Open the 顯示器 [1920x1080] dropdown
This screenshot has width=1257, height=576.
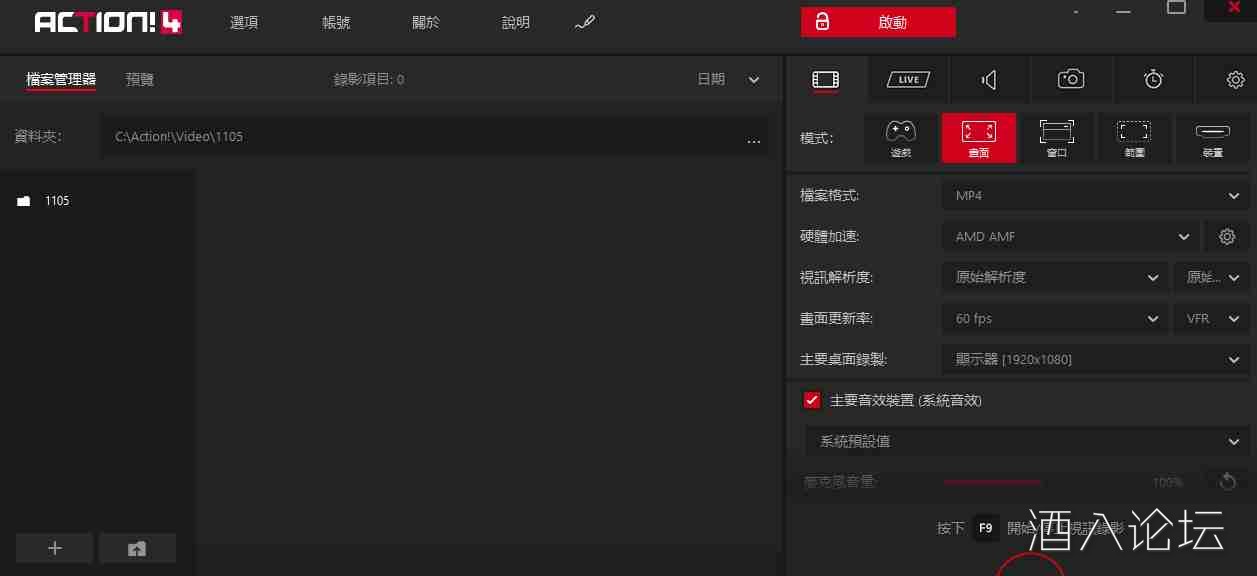point(1095,359)
